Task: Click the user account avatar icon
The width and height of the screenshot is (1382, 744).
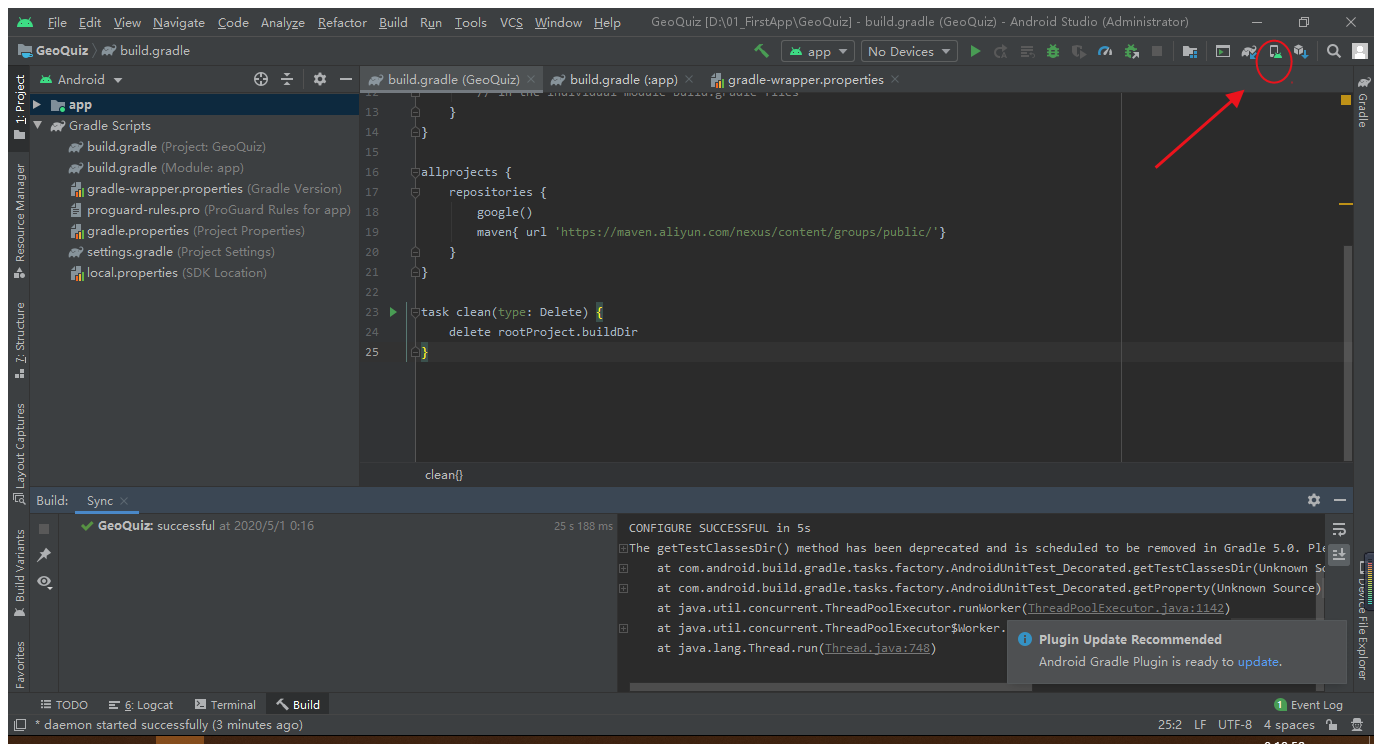Action: (1360, 51)
